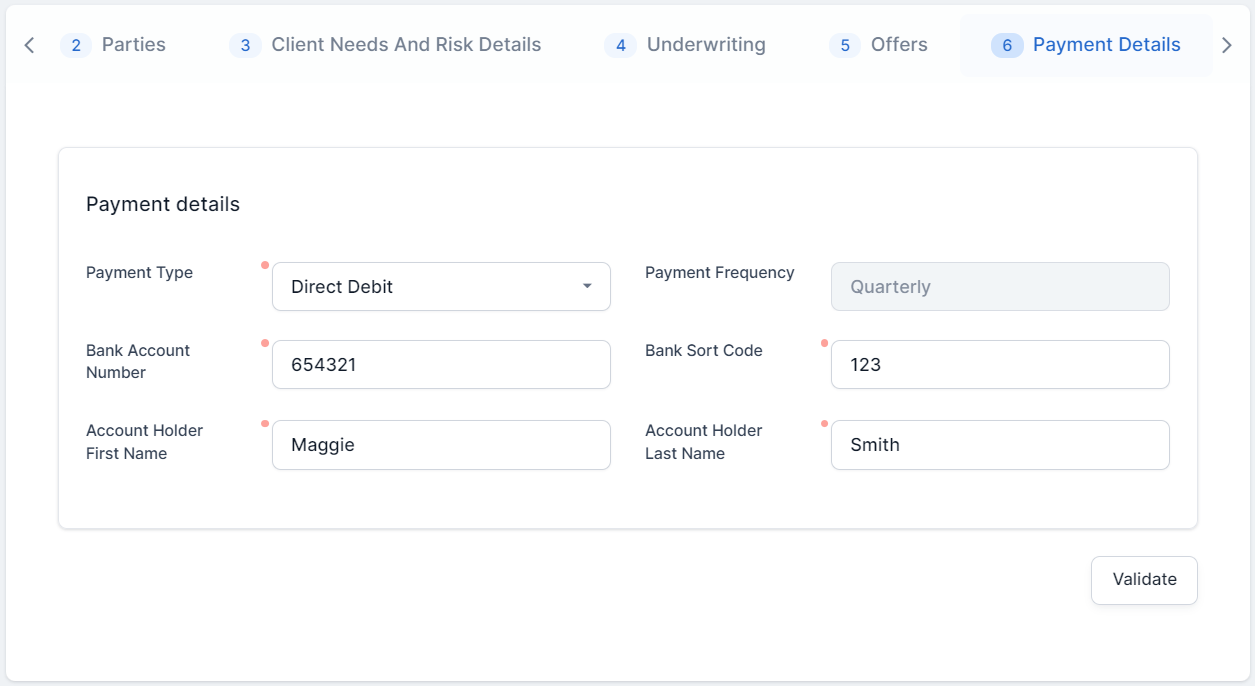Click the step 3 number badge
The width and height of the screenshot is (1255, 686).
[x=245, y=45]
